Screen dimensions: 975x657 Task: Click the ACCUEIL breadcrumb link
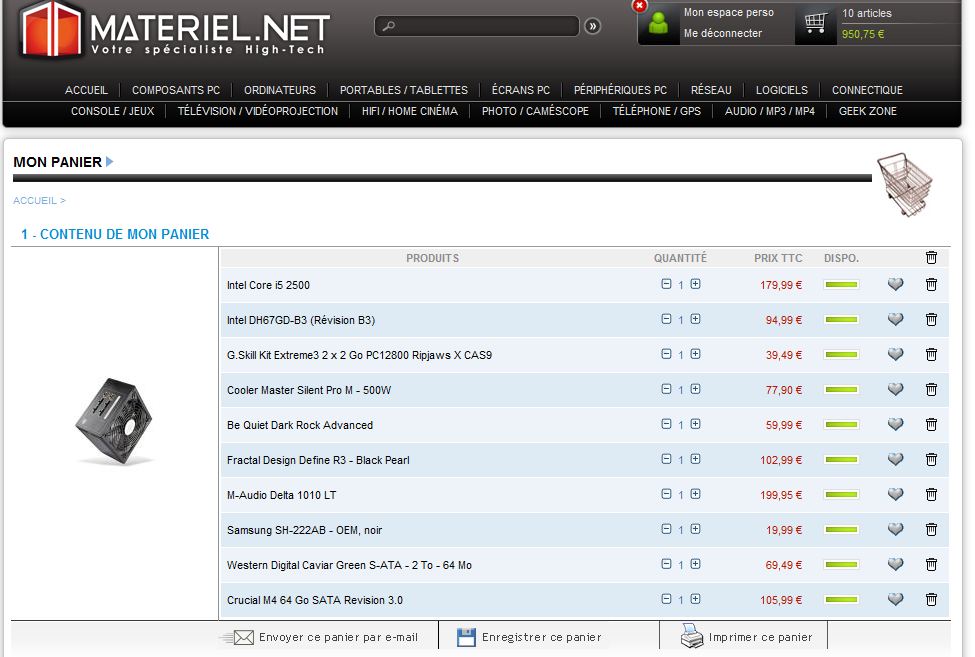(35, 201)
